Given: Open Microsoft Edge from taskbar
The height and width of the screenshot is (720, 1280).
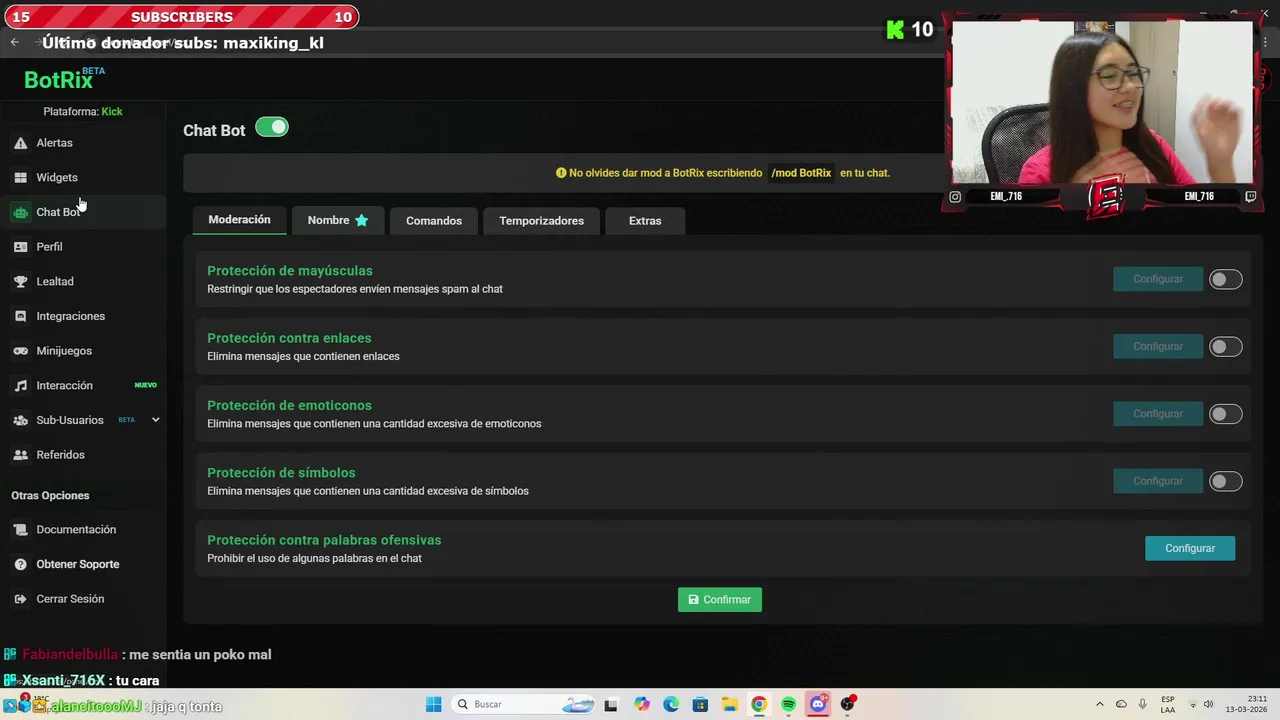Looking at the screenshot, I should click(670, 705).
